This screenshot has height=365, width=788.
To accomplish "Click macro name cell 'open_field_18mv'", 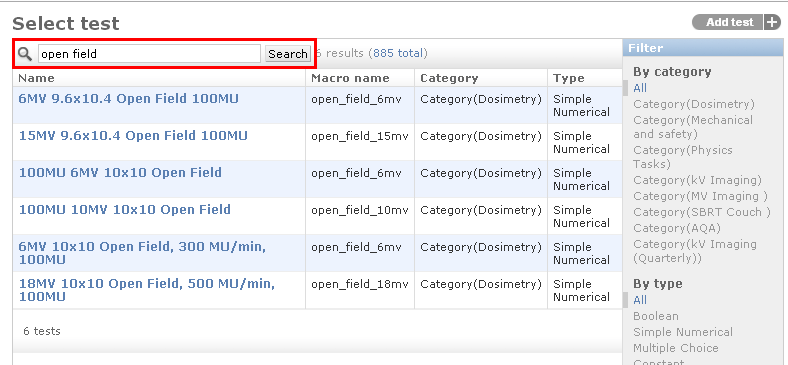I will (360, 284).
